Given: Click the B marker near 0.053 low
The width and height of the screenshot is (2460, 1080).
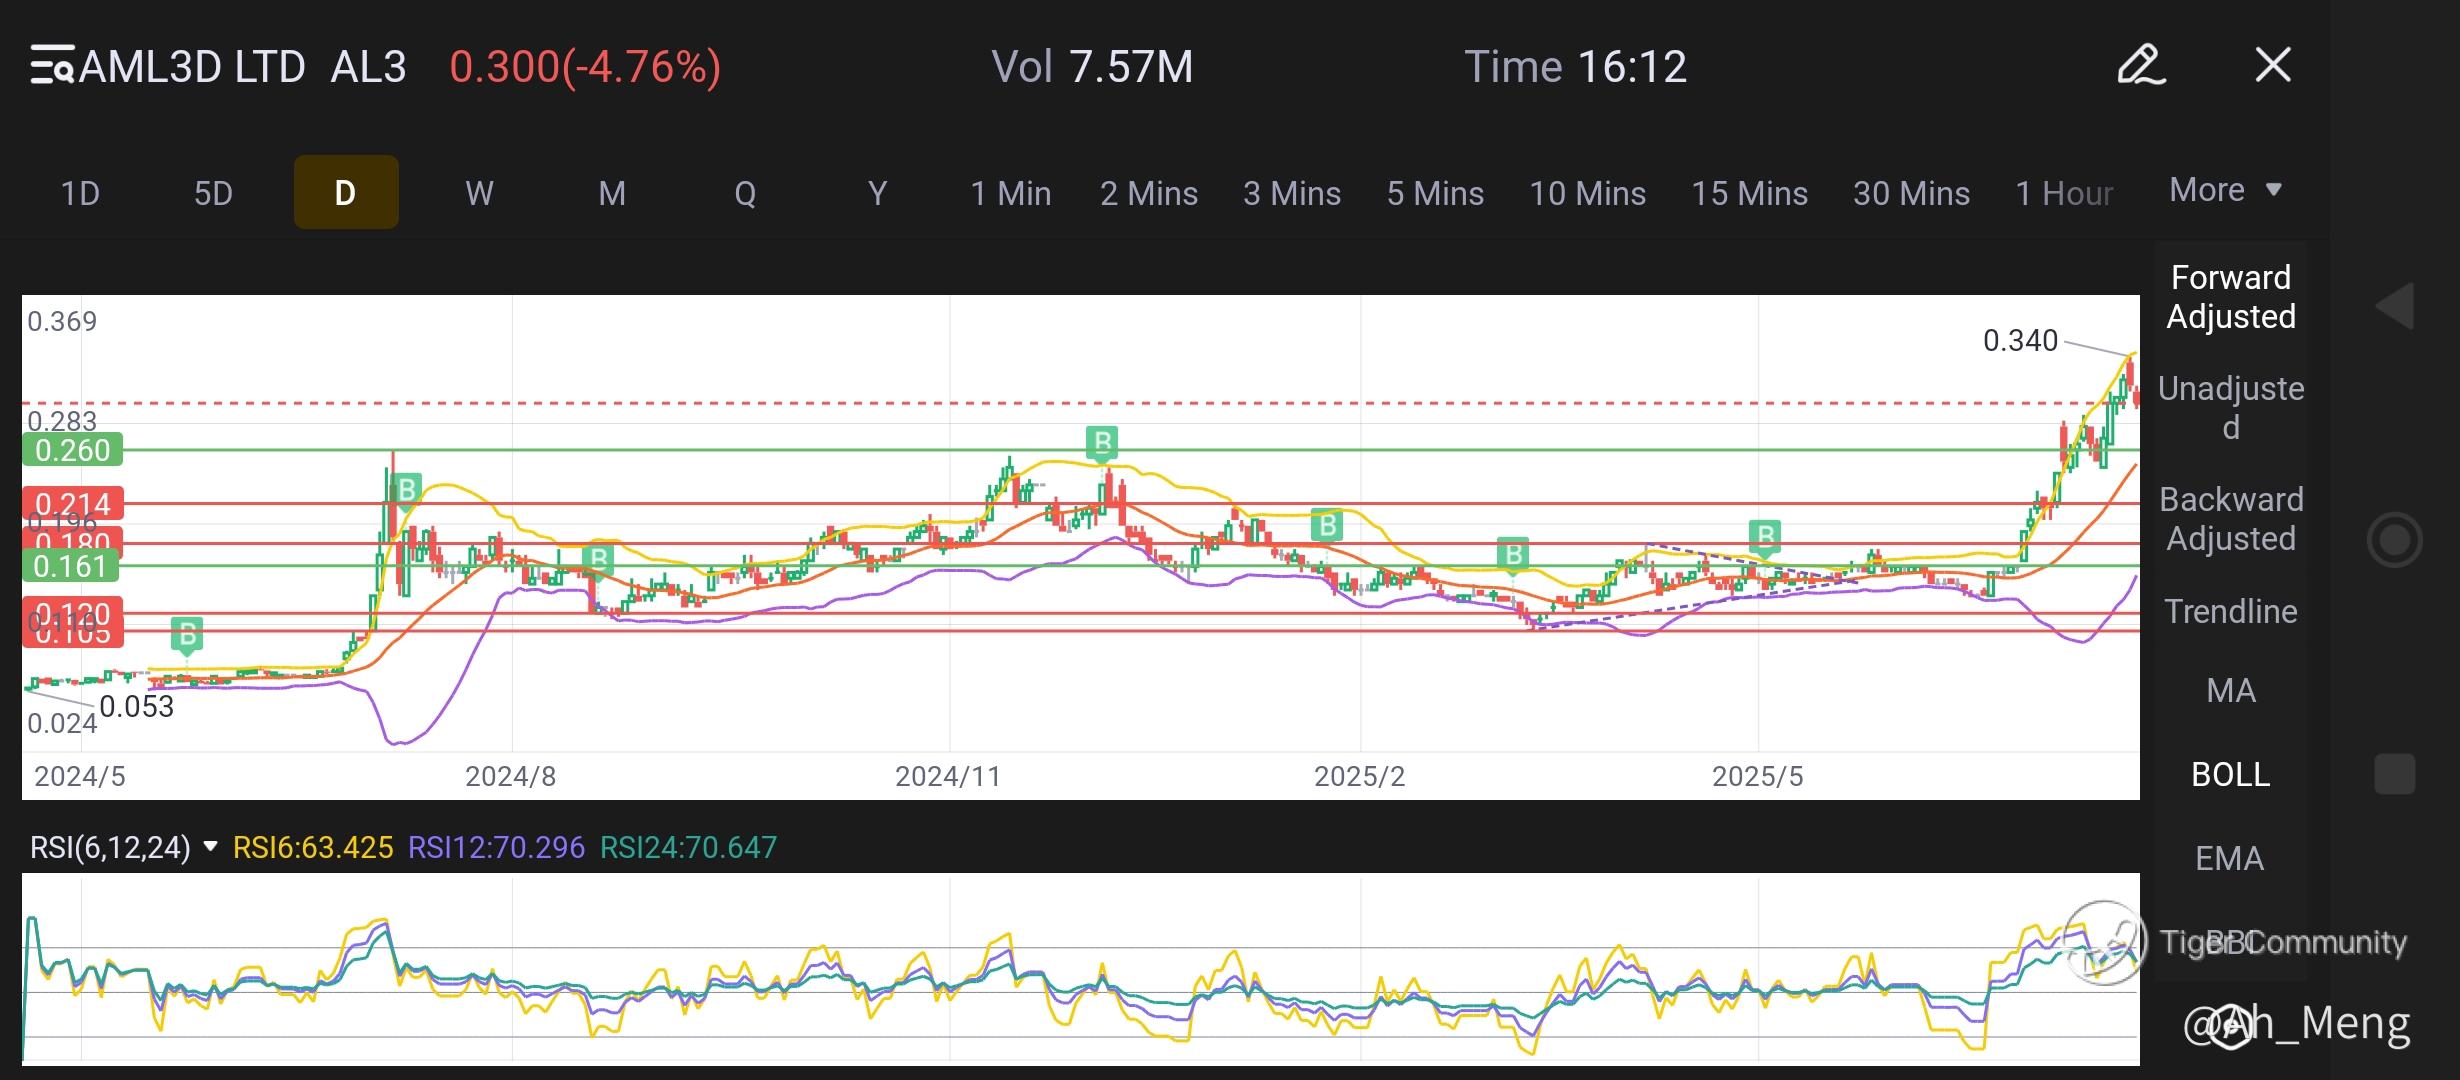Looking at the screenshot, I should 187,634.
